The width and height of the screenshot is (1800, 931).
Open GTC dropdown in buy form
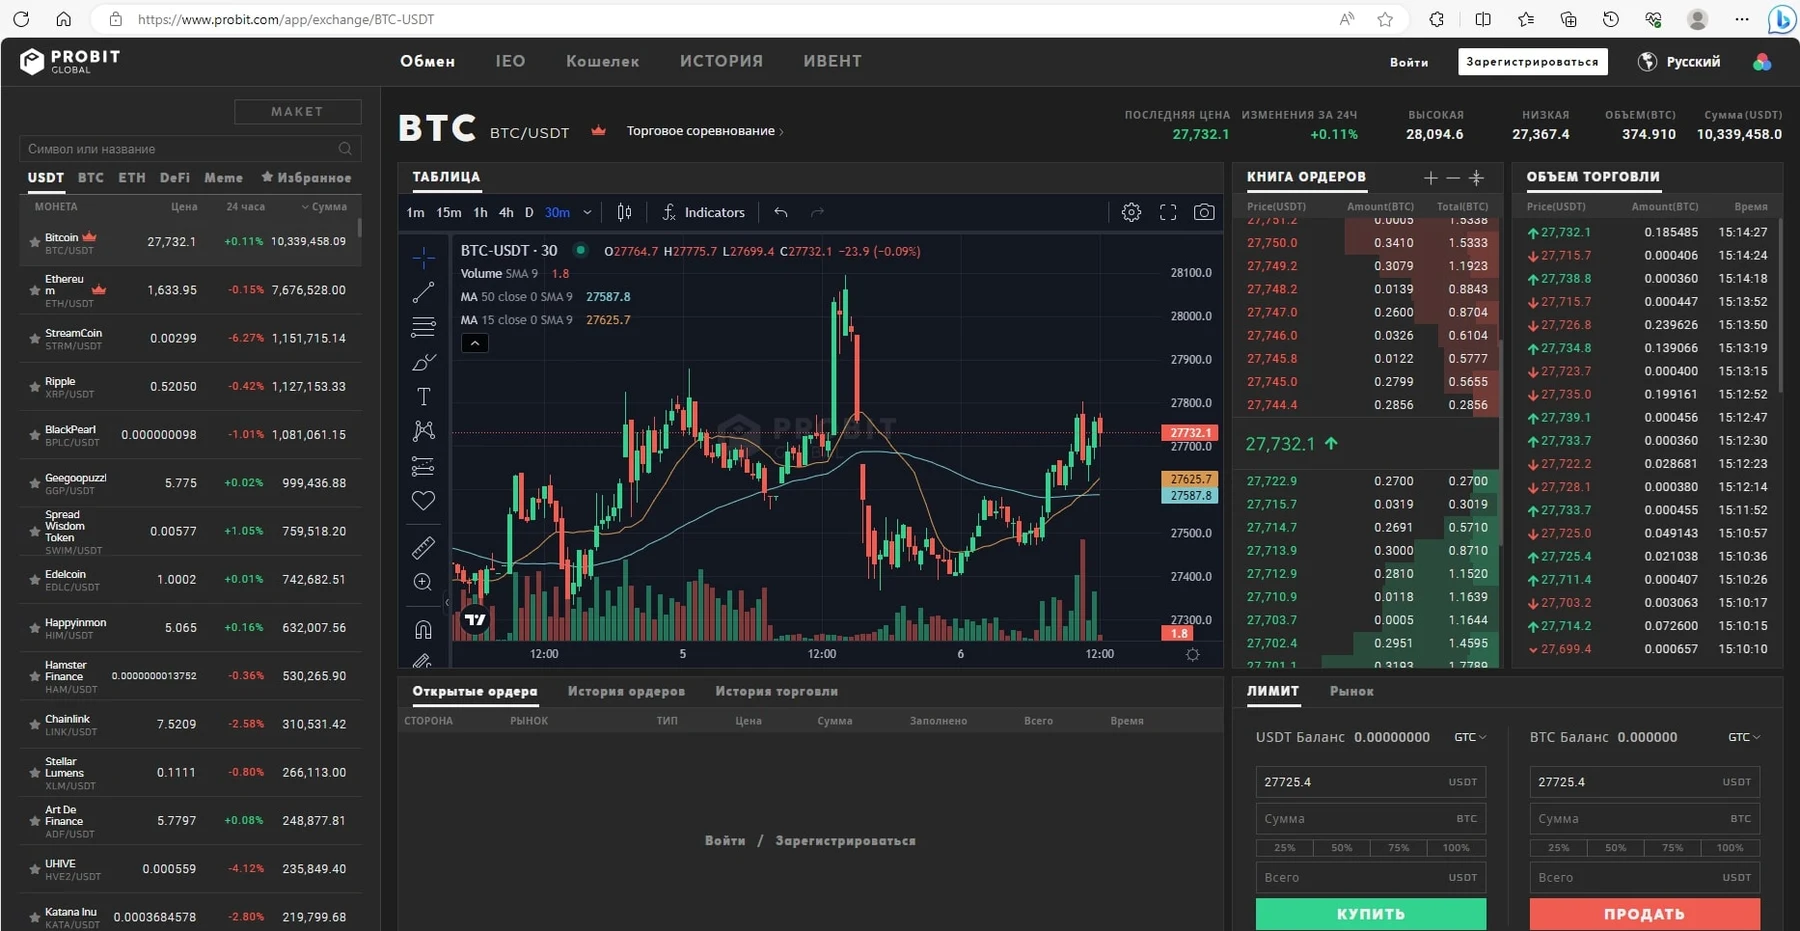click(1470, 737)
